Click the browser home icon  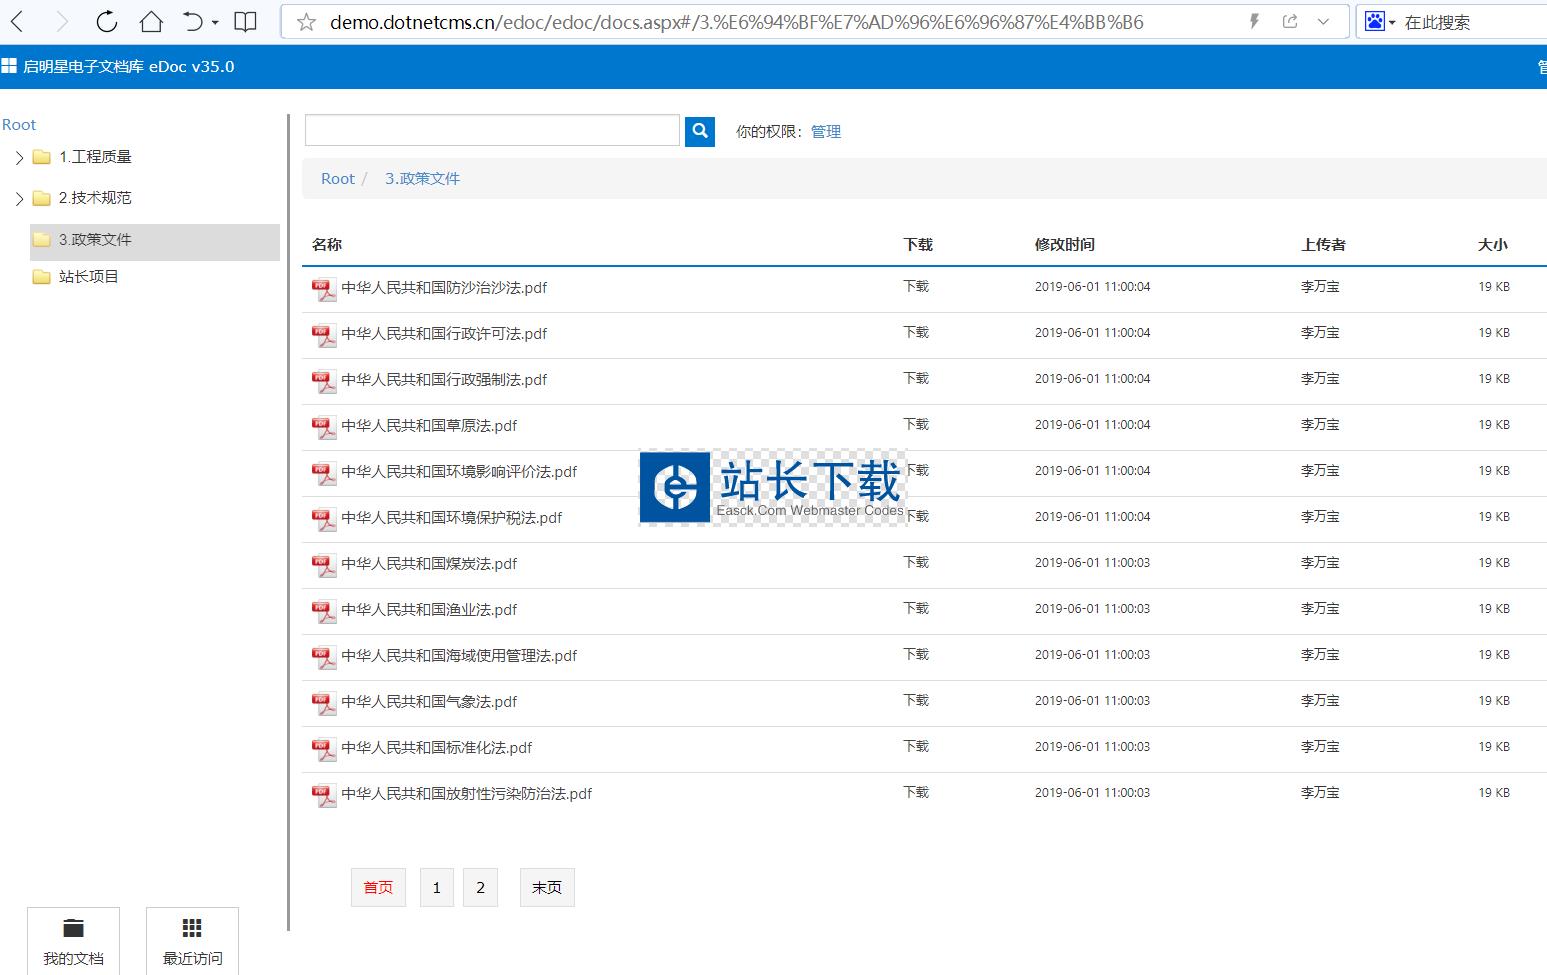coord(151,22)
